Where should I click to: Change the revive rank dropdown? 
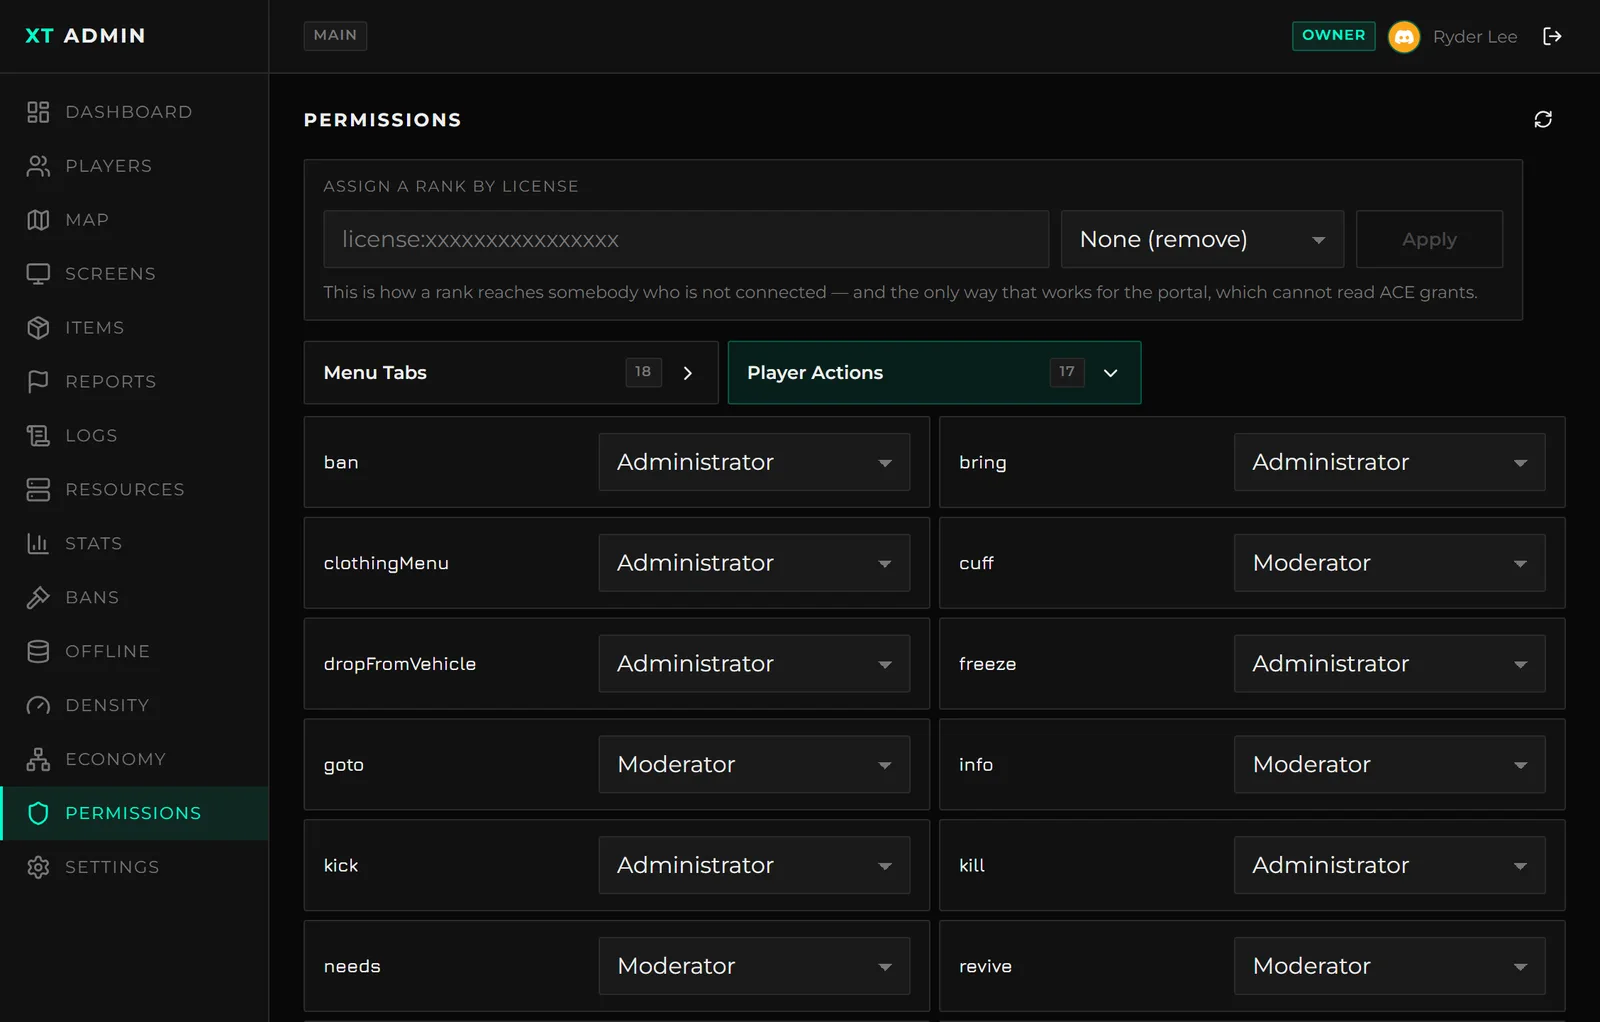1389,966
